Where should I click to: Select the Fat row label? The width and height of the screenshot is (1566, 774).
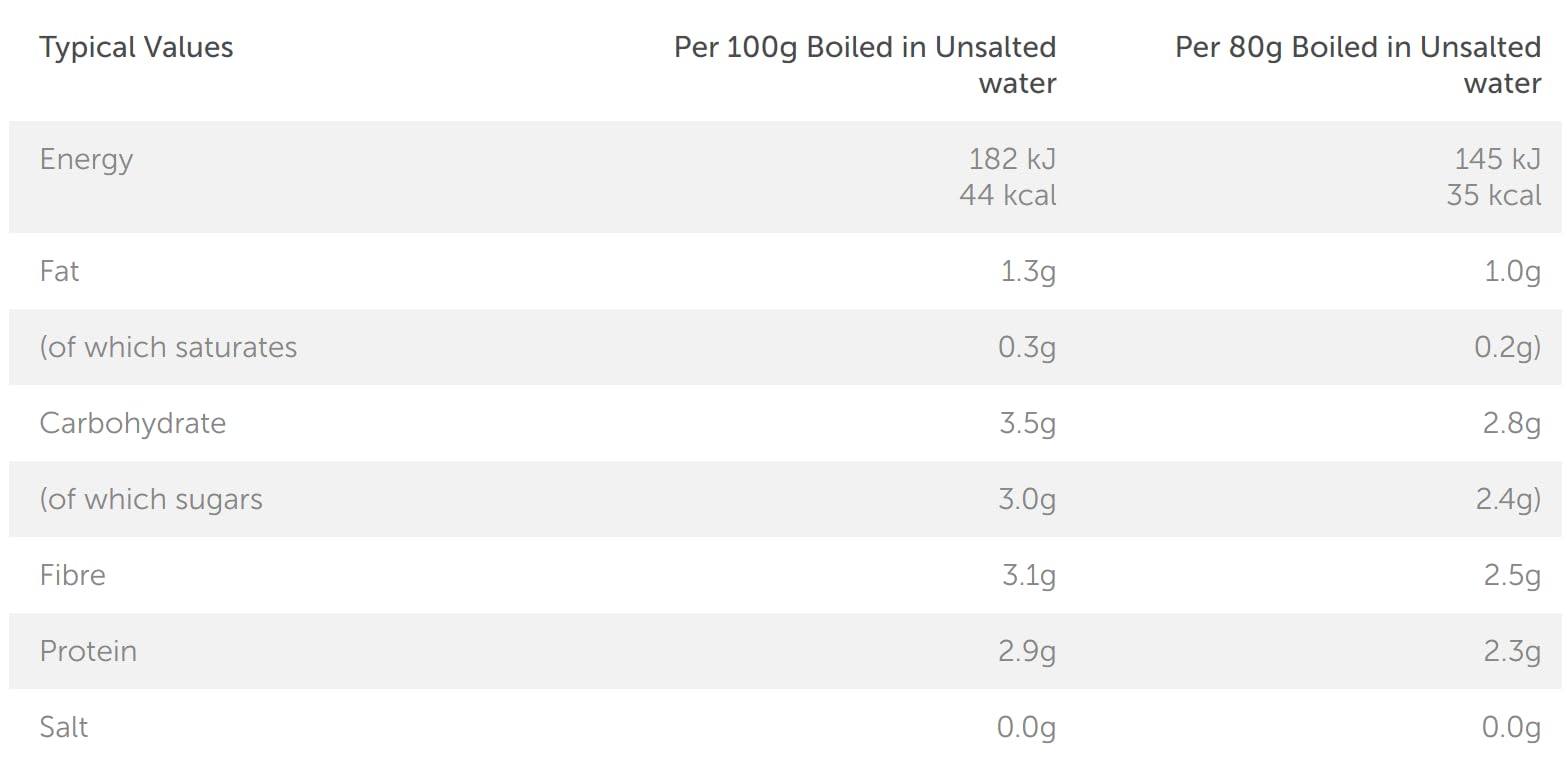(59, 271)
